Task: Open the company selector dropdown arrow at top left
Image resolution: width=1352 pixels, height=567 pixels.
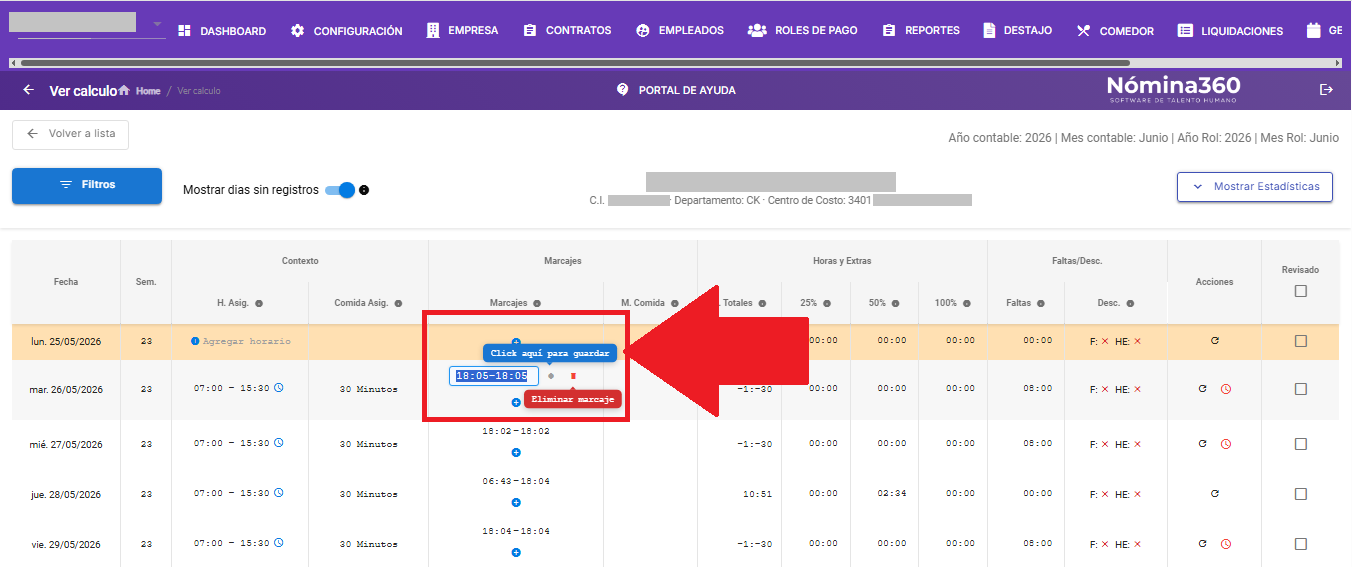Action: pos(157,24)
